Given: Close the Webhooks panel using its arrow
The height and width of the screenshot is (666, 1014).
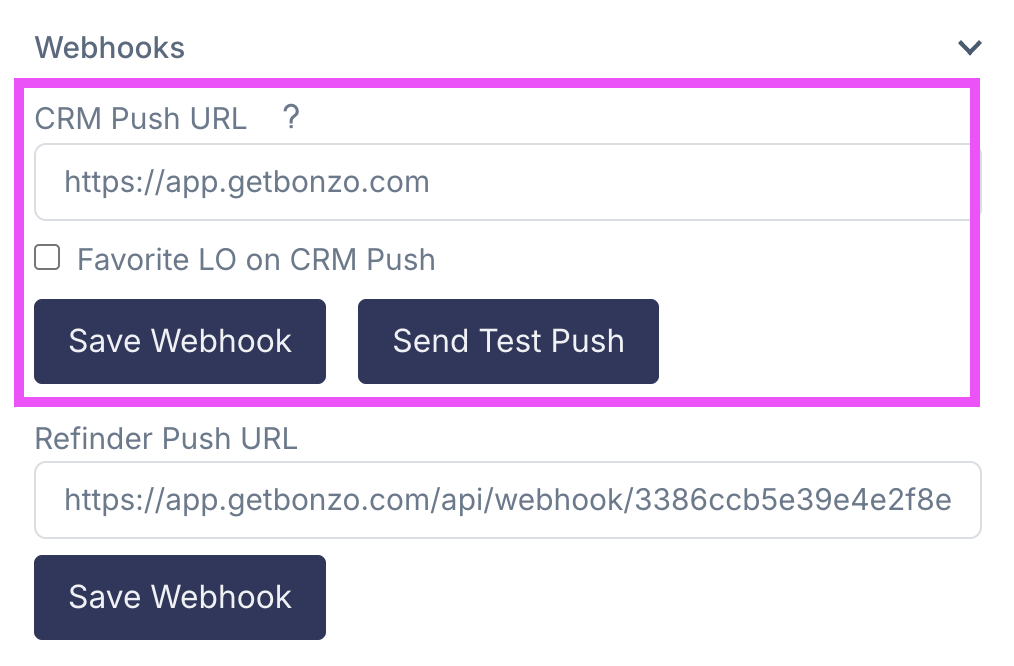Looking at the screenshot, I should coord(967,47).
